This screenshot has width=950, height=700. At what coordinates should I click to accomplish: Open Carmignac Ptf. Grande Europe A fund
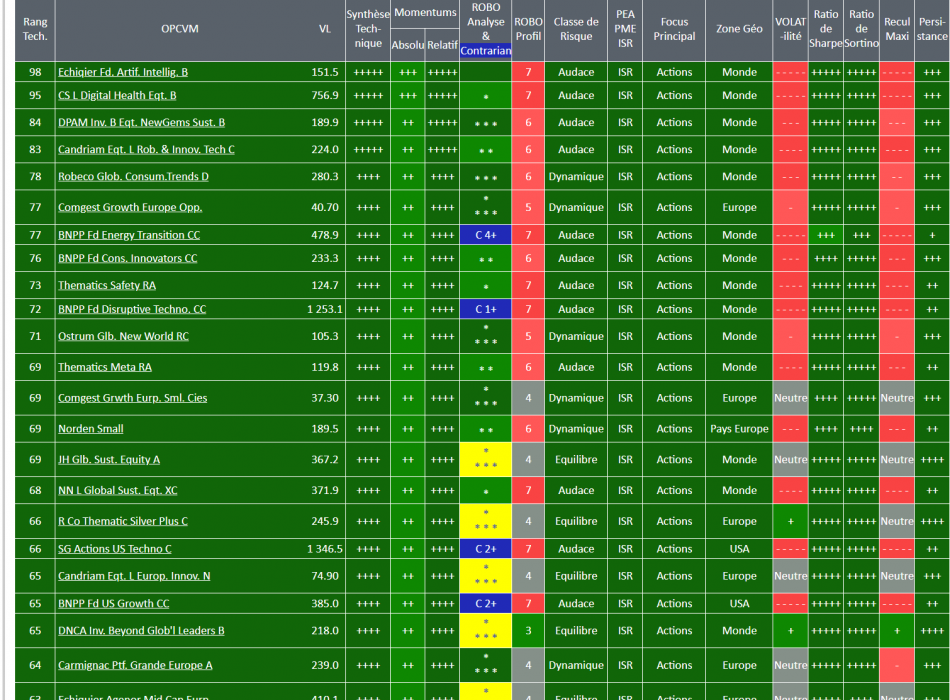click(x=135, y=665)
